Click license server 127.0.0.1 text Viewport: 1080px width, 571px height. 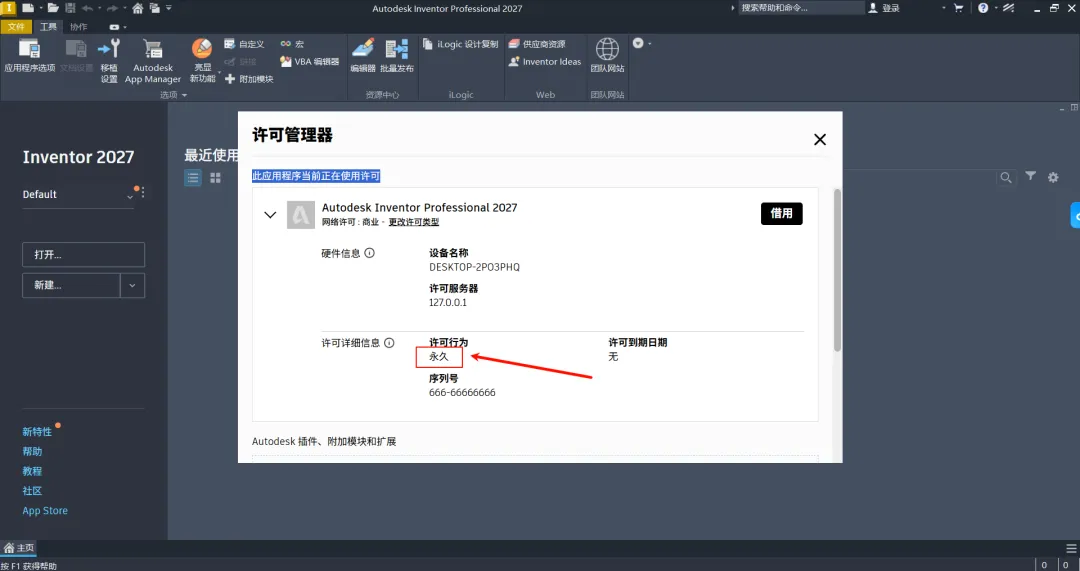[x=448, y=302]
